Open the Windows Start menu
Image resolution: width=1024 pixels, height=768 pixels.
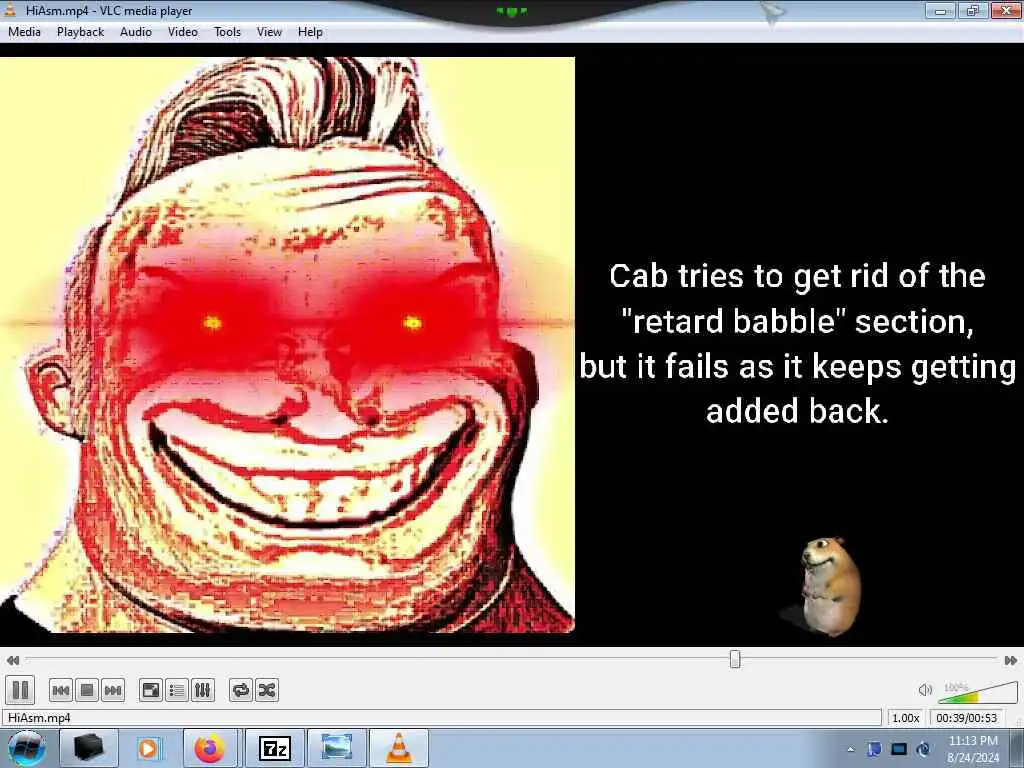tap(27, 748)
